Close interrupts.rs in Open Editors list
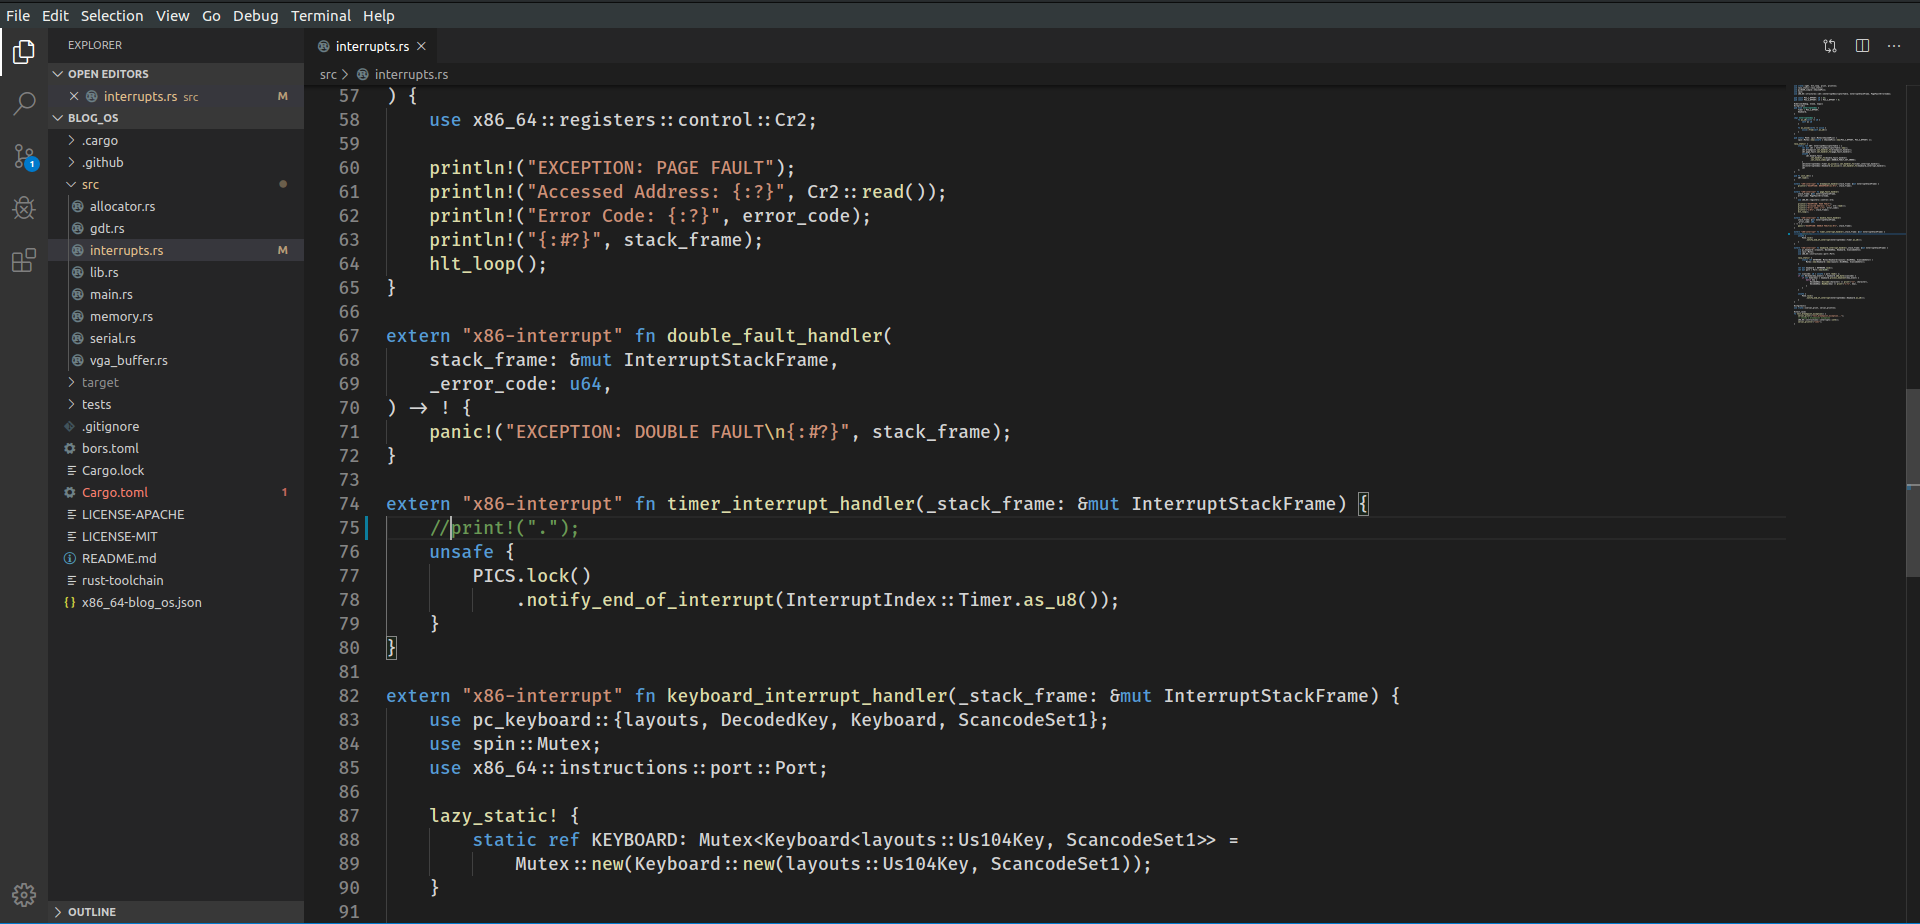 tap(74, 96)
